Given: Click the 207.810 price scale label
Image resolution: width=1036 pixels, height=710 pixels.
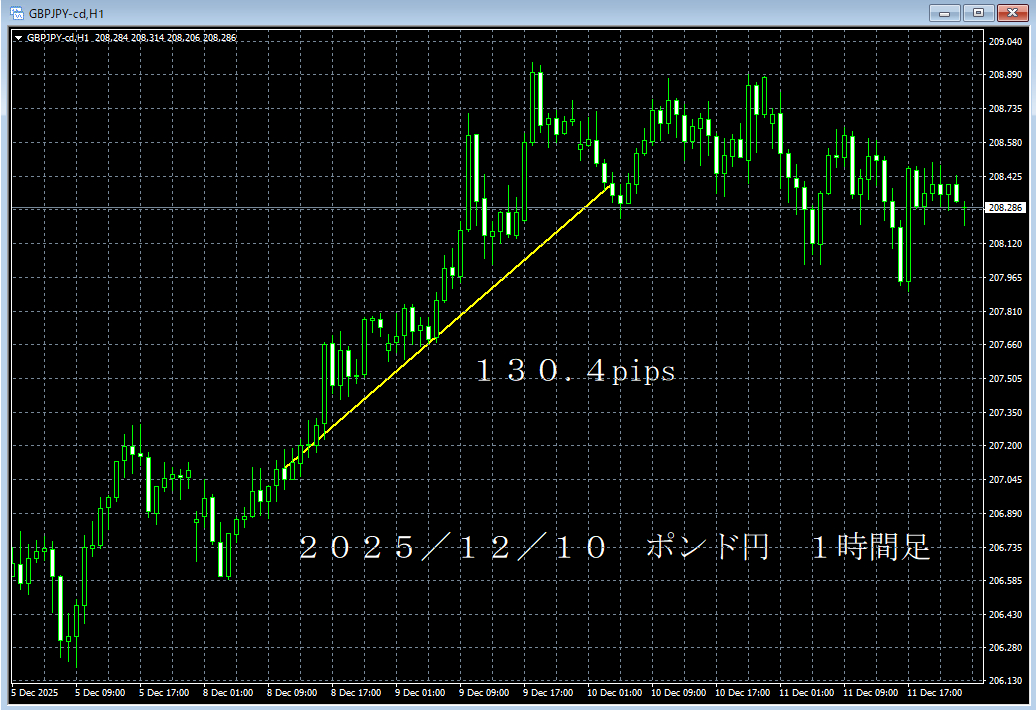Looking at the screenshot, I should click(x=1005, y=312).
